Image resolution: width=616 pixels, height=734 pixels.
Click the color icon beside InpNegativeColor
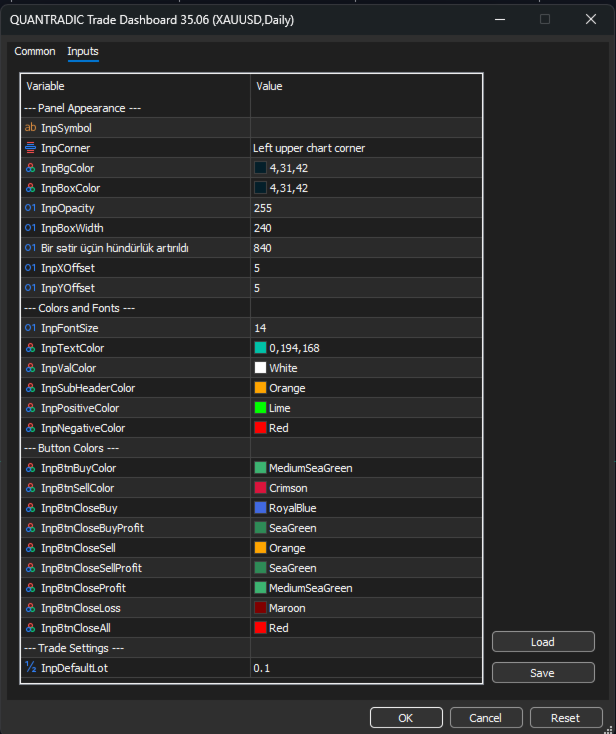[30, 428]
